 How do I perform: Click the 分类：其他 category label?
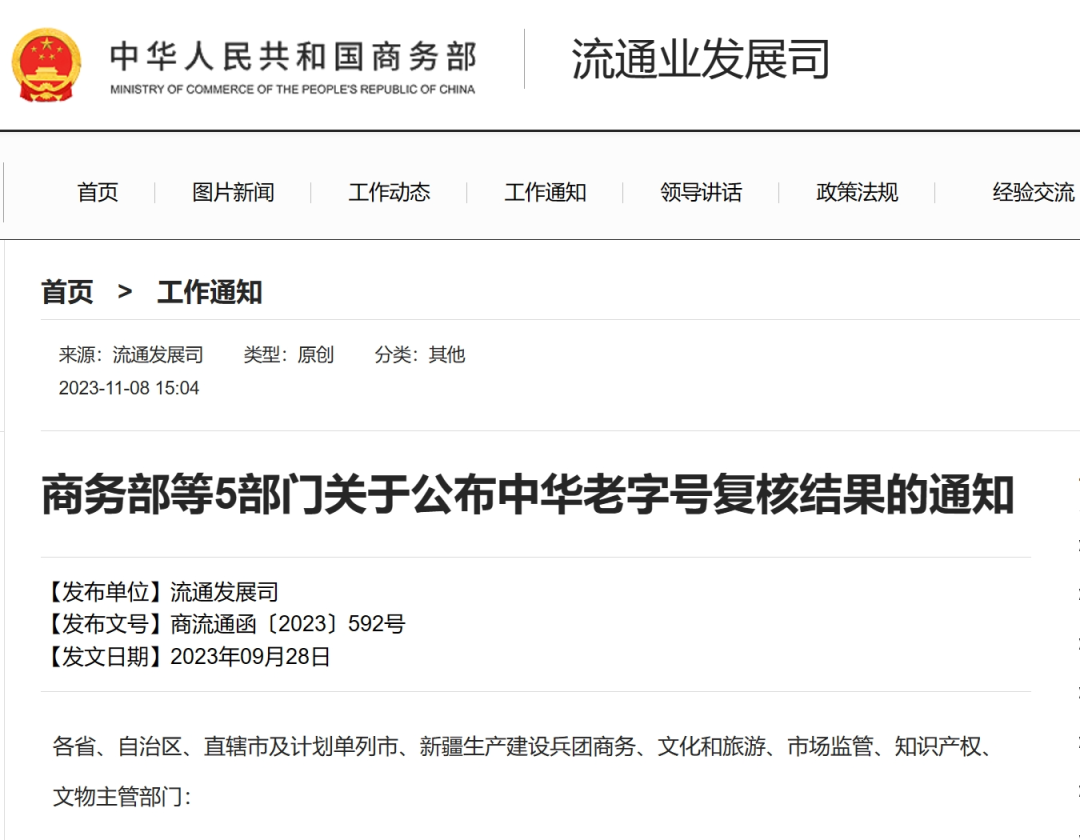pyautogui.click(x=420, y=355)
